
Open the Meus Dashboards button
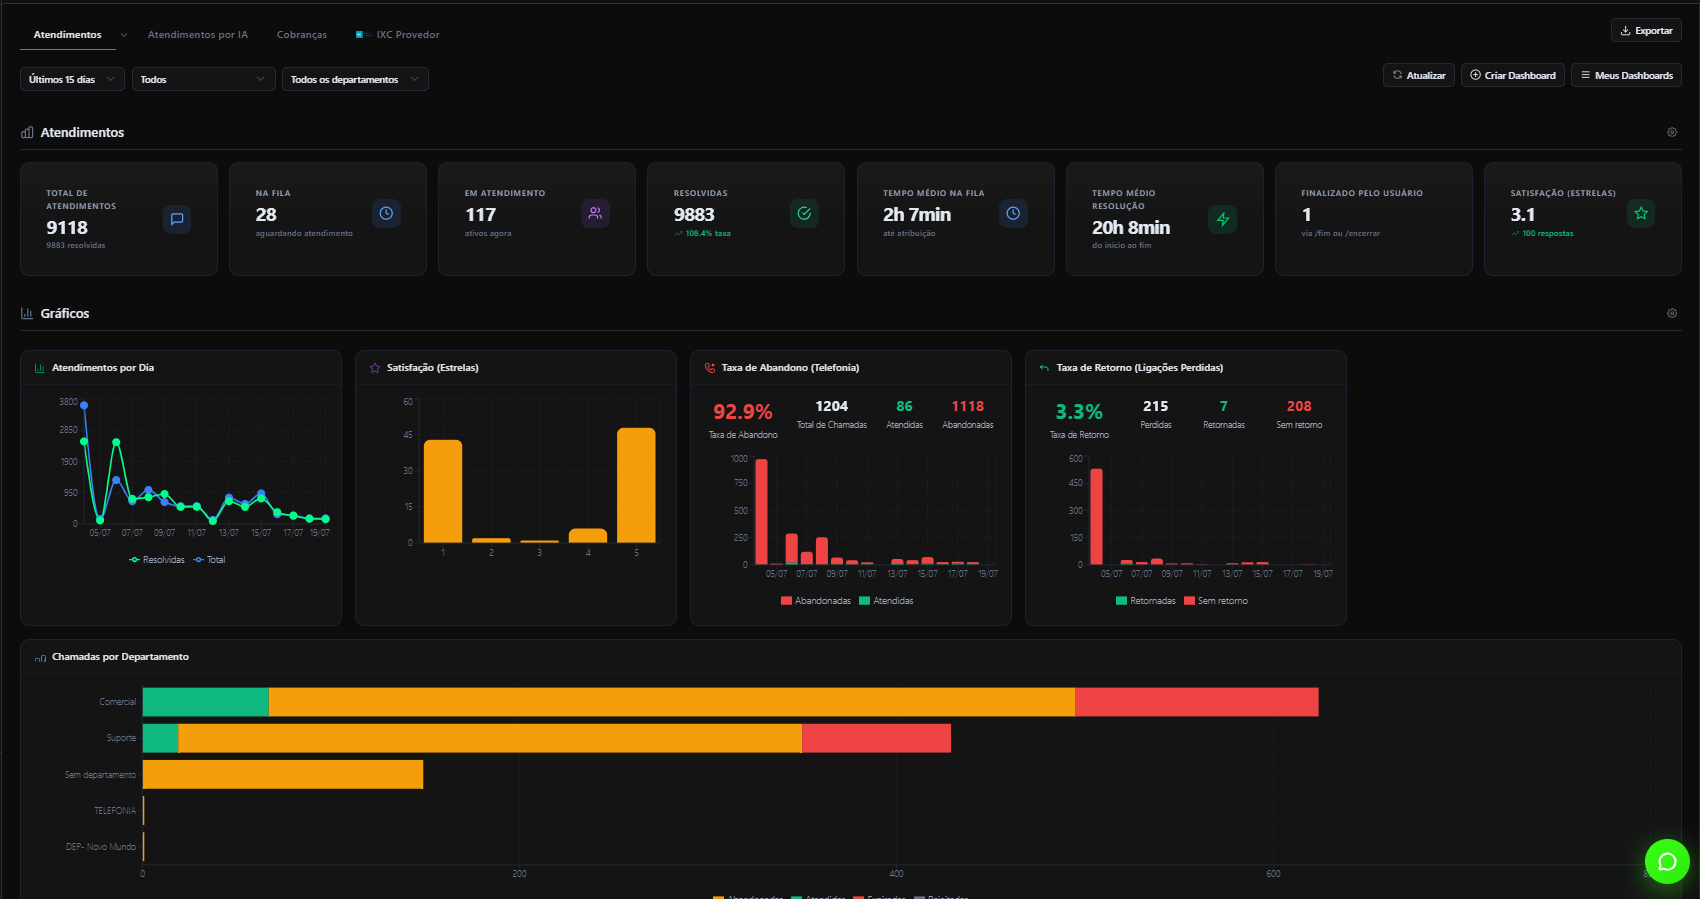point(1626,75)
